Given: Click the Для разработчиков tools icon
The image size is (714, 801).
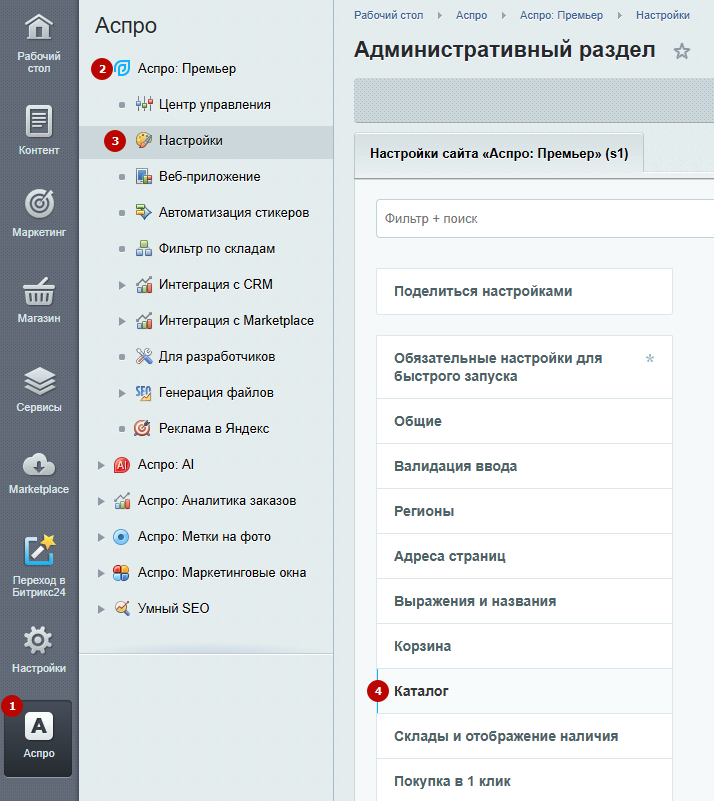Looking at the screenshot, I should [x=144, y=356].
